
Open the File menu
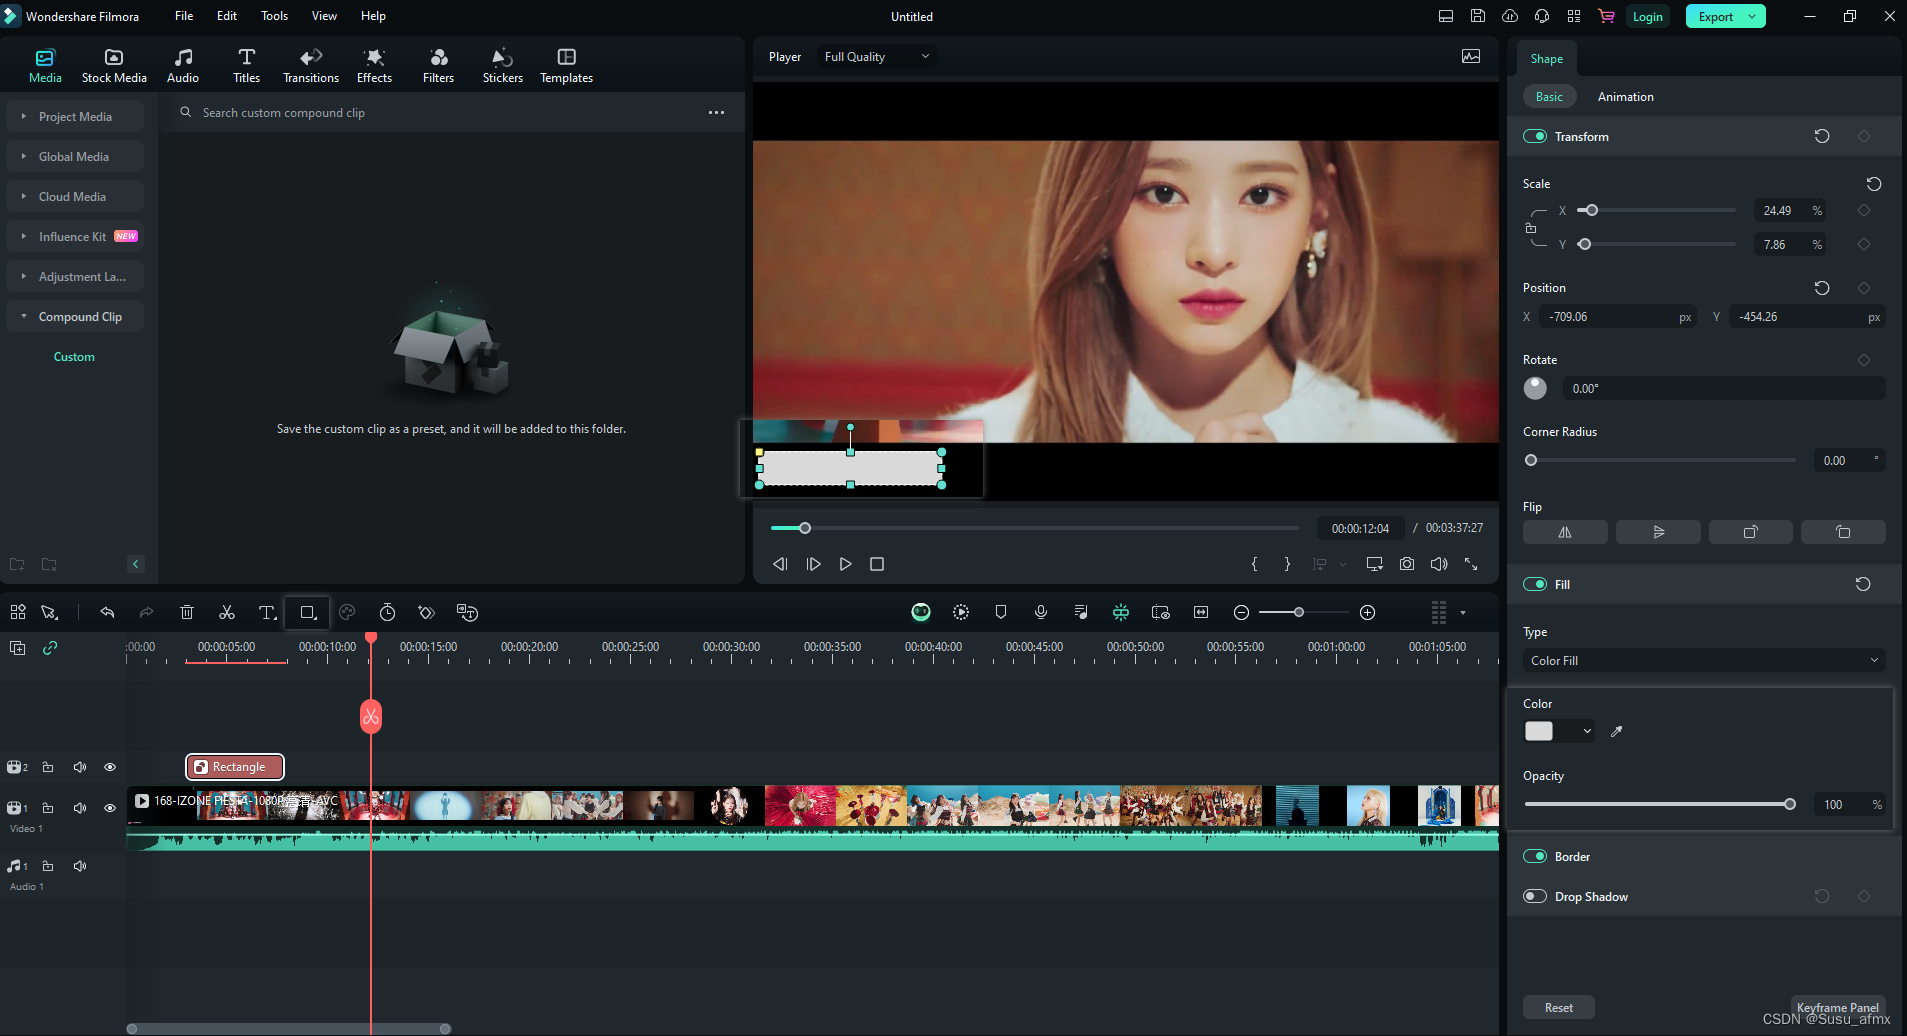(184, 16)
